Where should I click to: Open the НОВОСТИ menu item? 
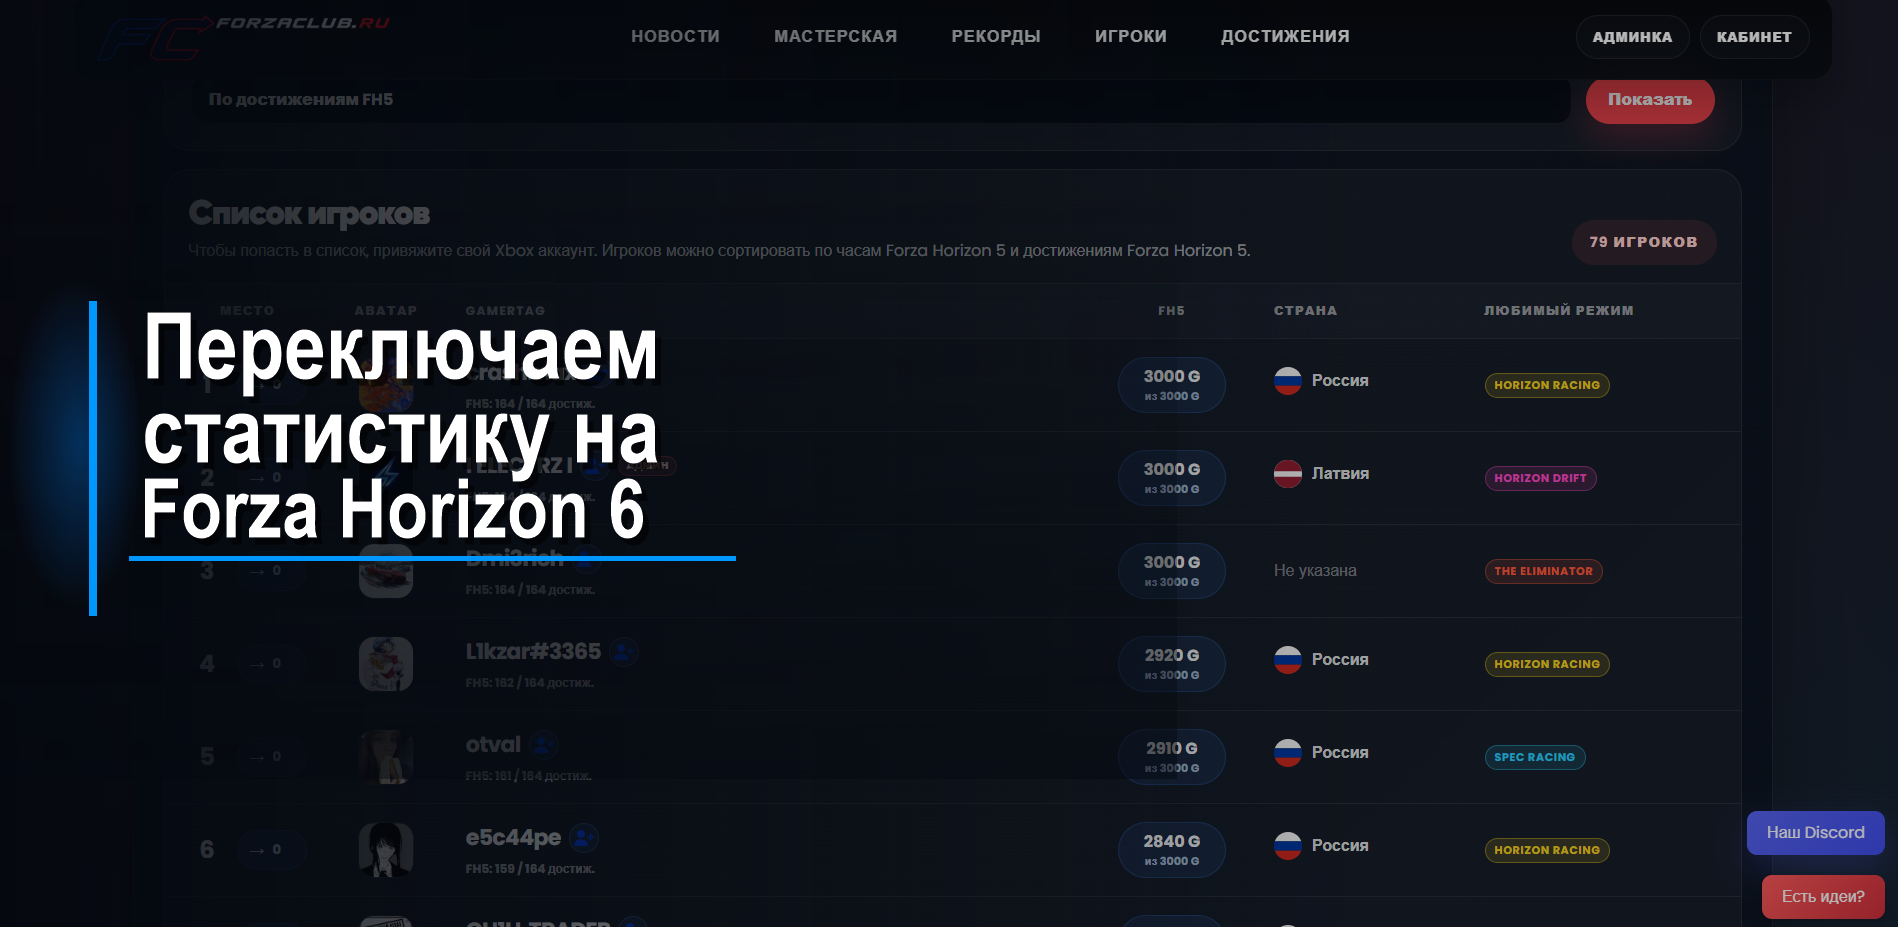[675, 36]
